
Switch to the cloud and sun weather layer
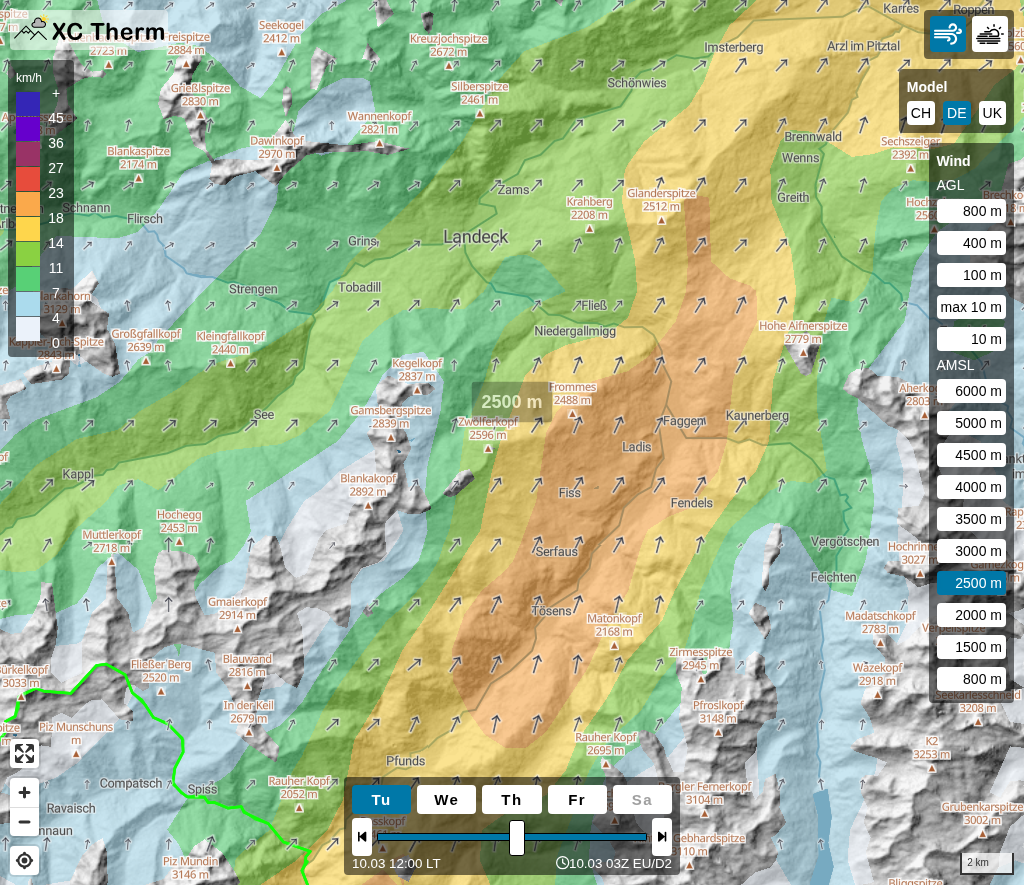coord(990,34)
